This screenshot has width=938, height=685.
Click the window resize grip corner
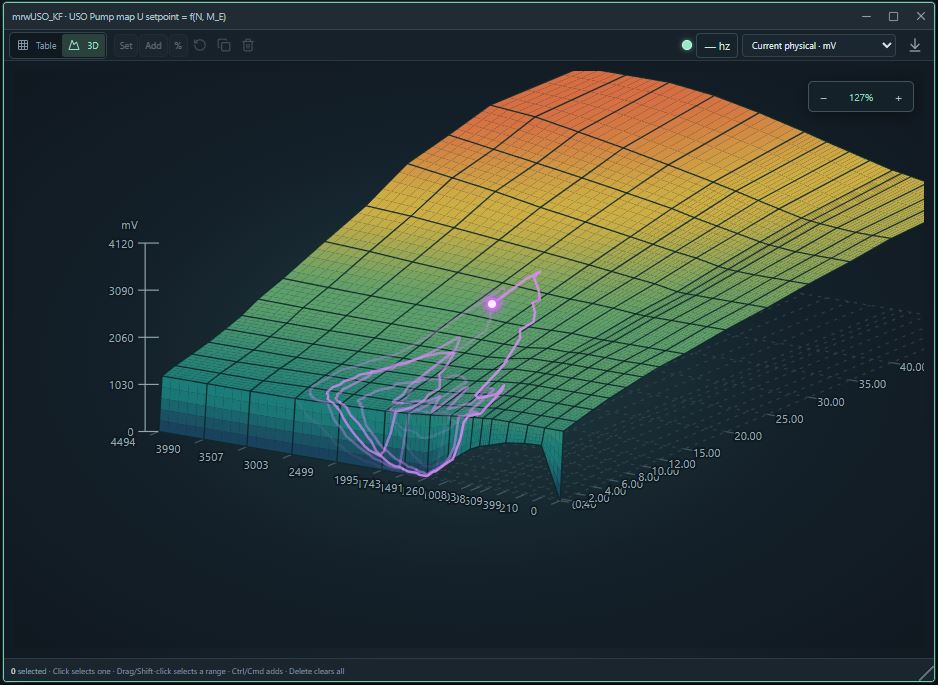coord(926,673)
